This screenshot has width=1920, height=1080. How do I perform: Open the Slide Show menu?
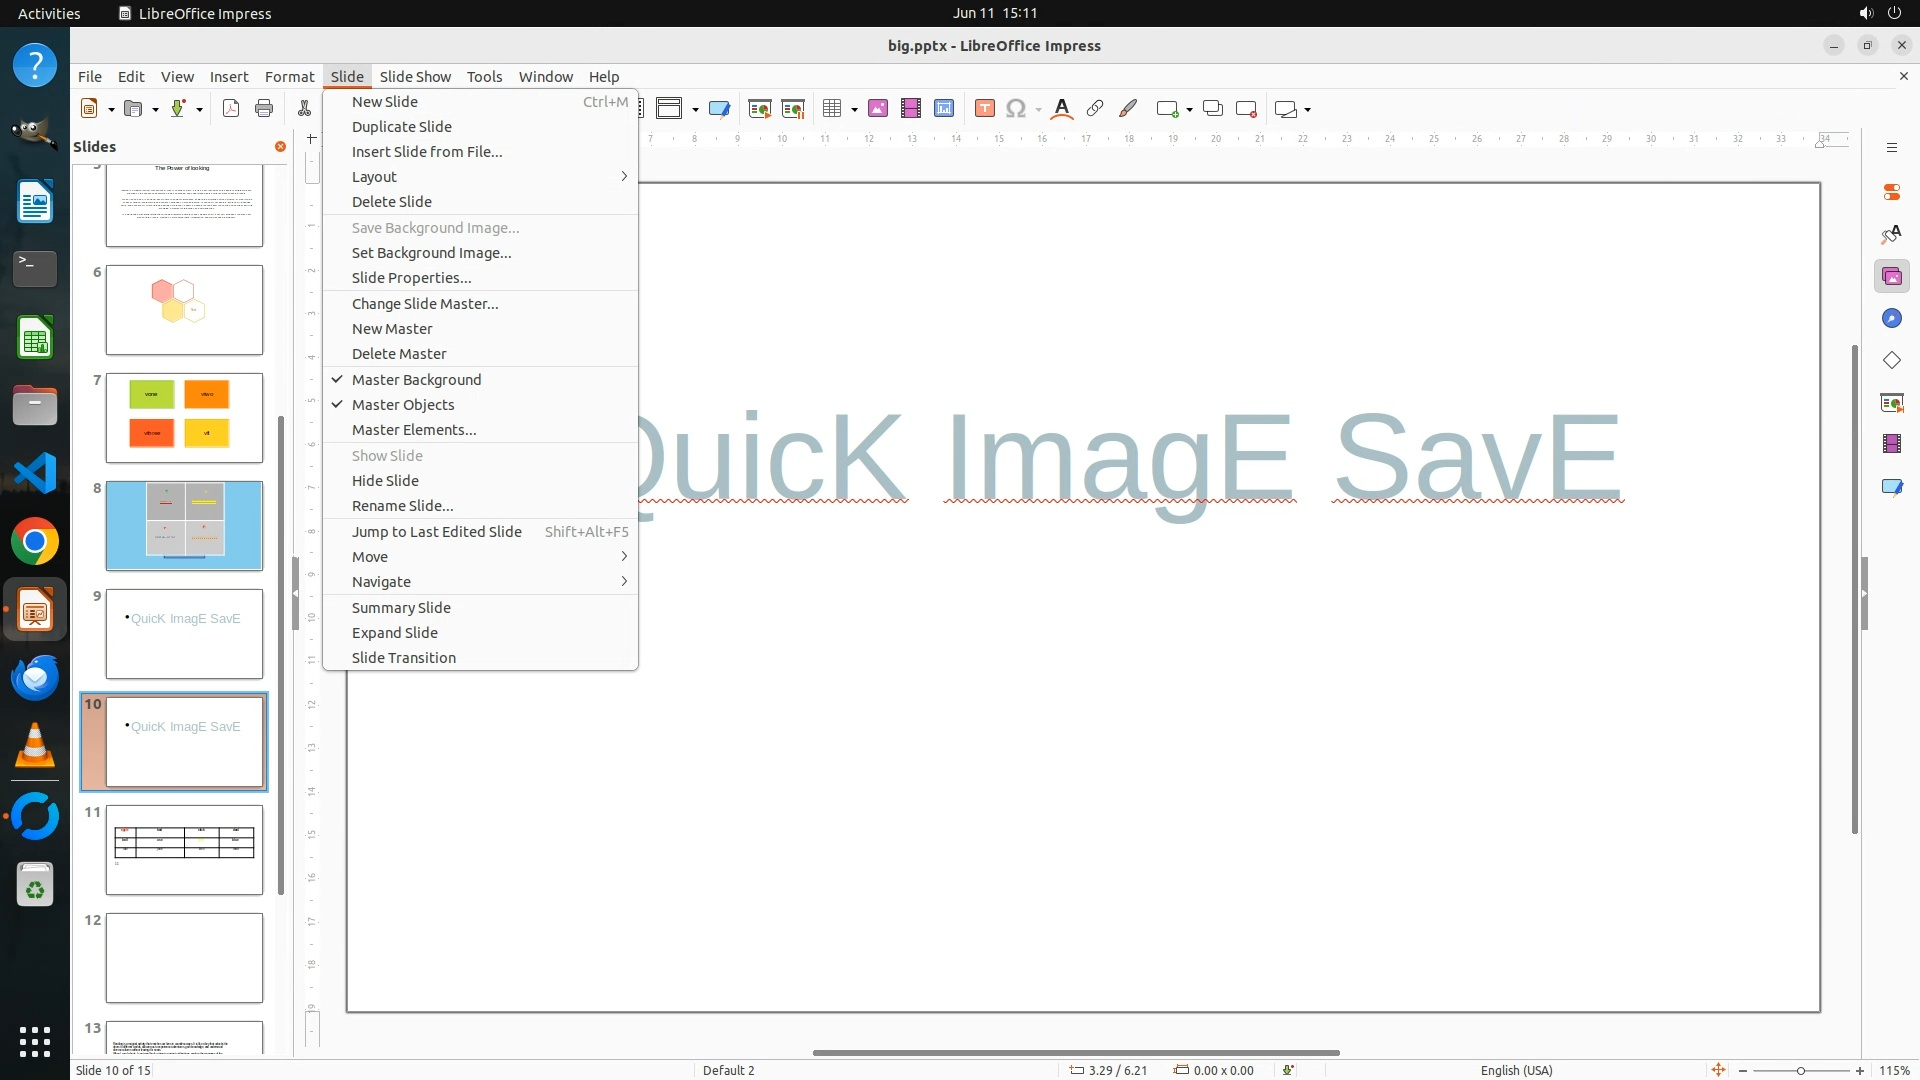coord(415,77)
